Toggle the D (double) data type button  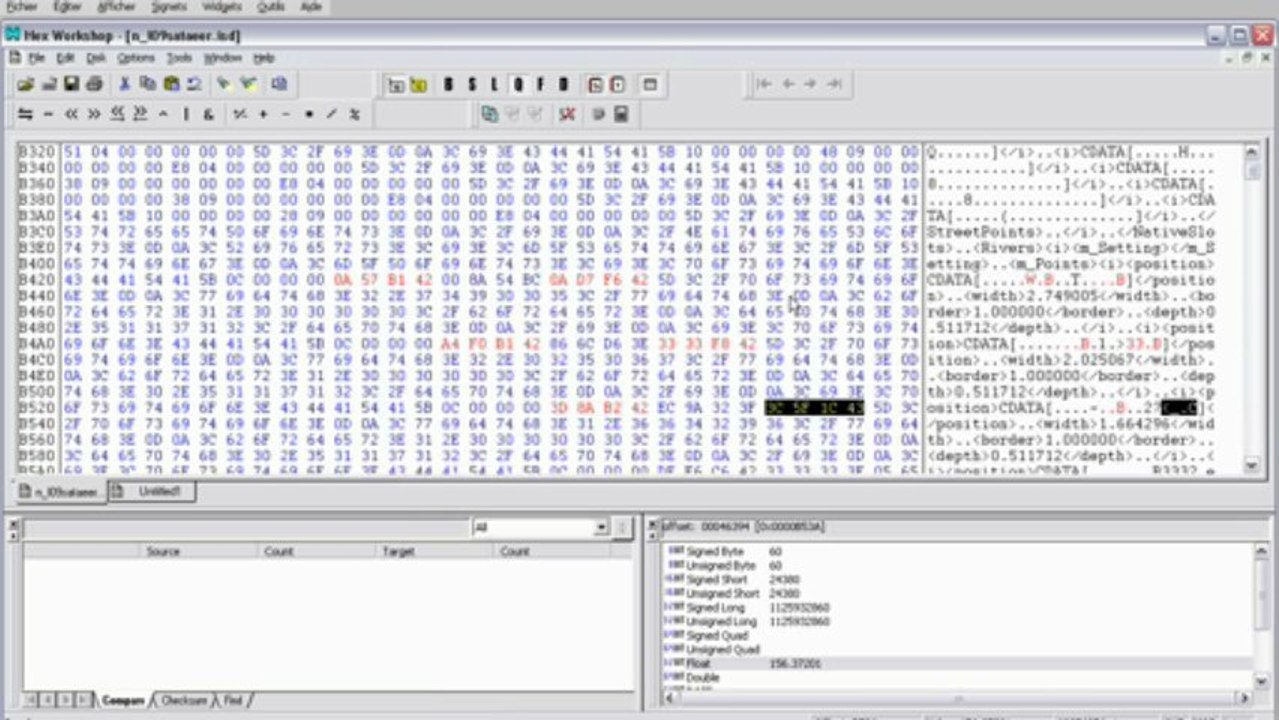(564, 85)
